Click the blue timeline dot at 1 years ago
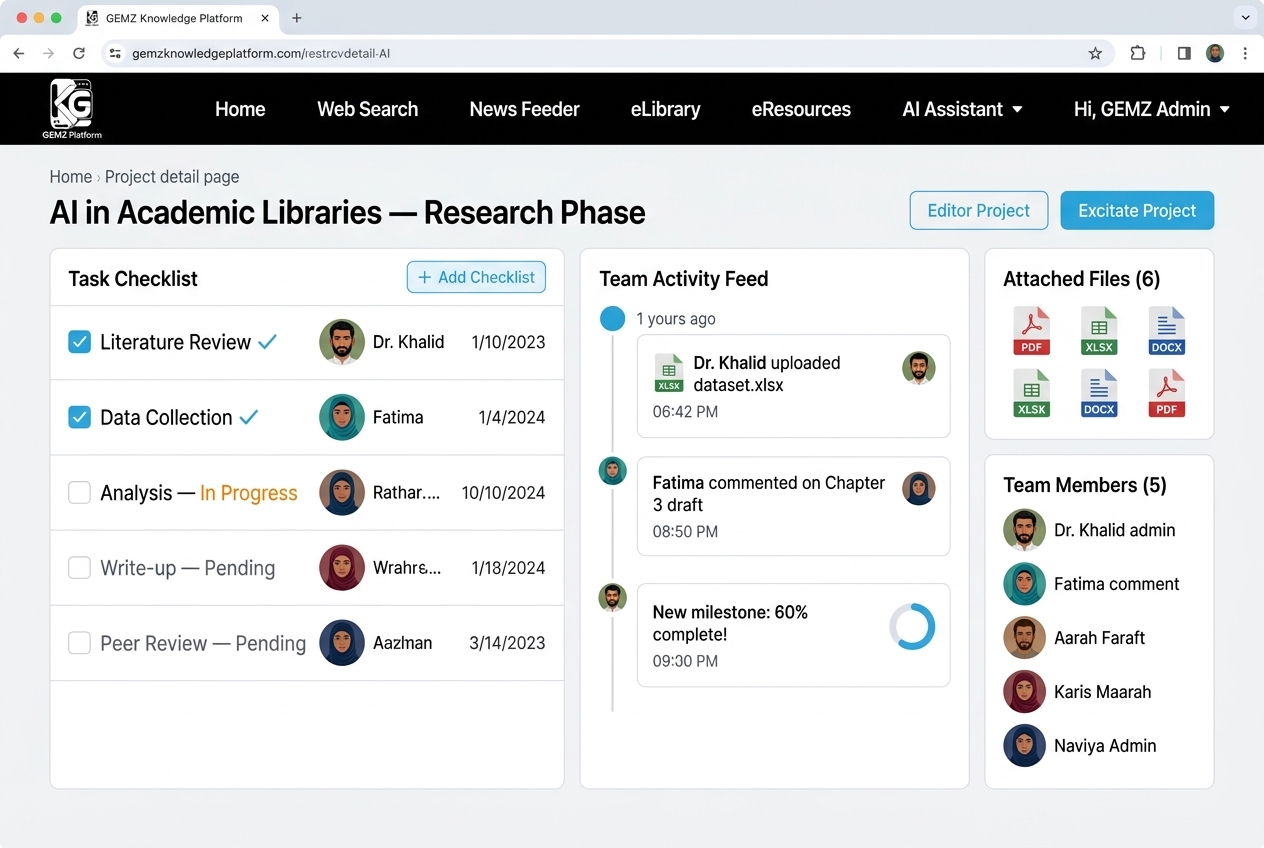The image size is (1264, 848). coord(612,319)
